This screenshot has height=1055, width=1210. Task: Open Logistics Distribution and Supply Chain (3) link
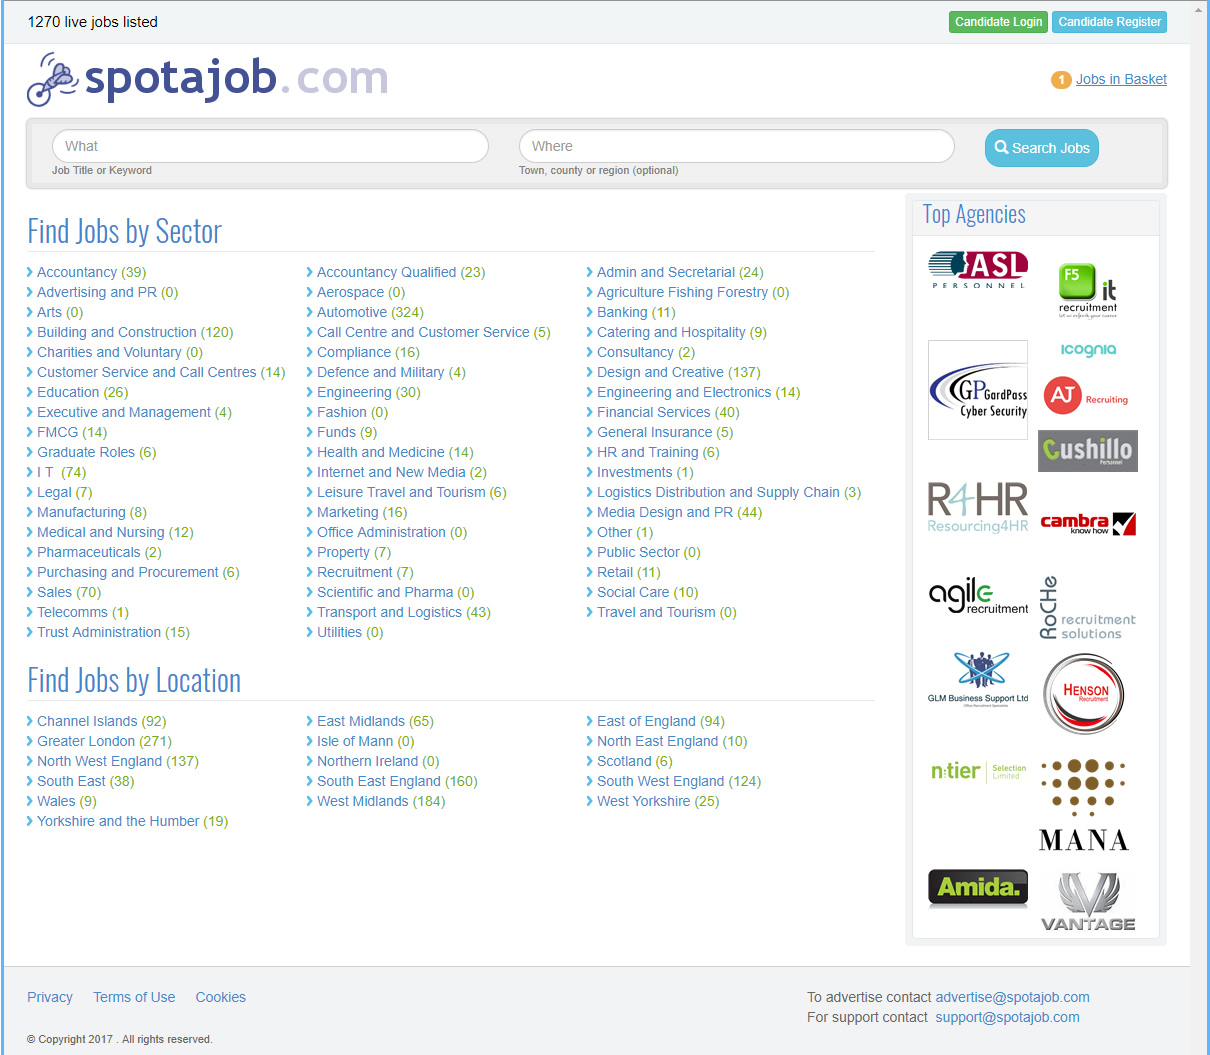pos(728,492)
